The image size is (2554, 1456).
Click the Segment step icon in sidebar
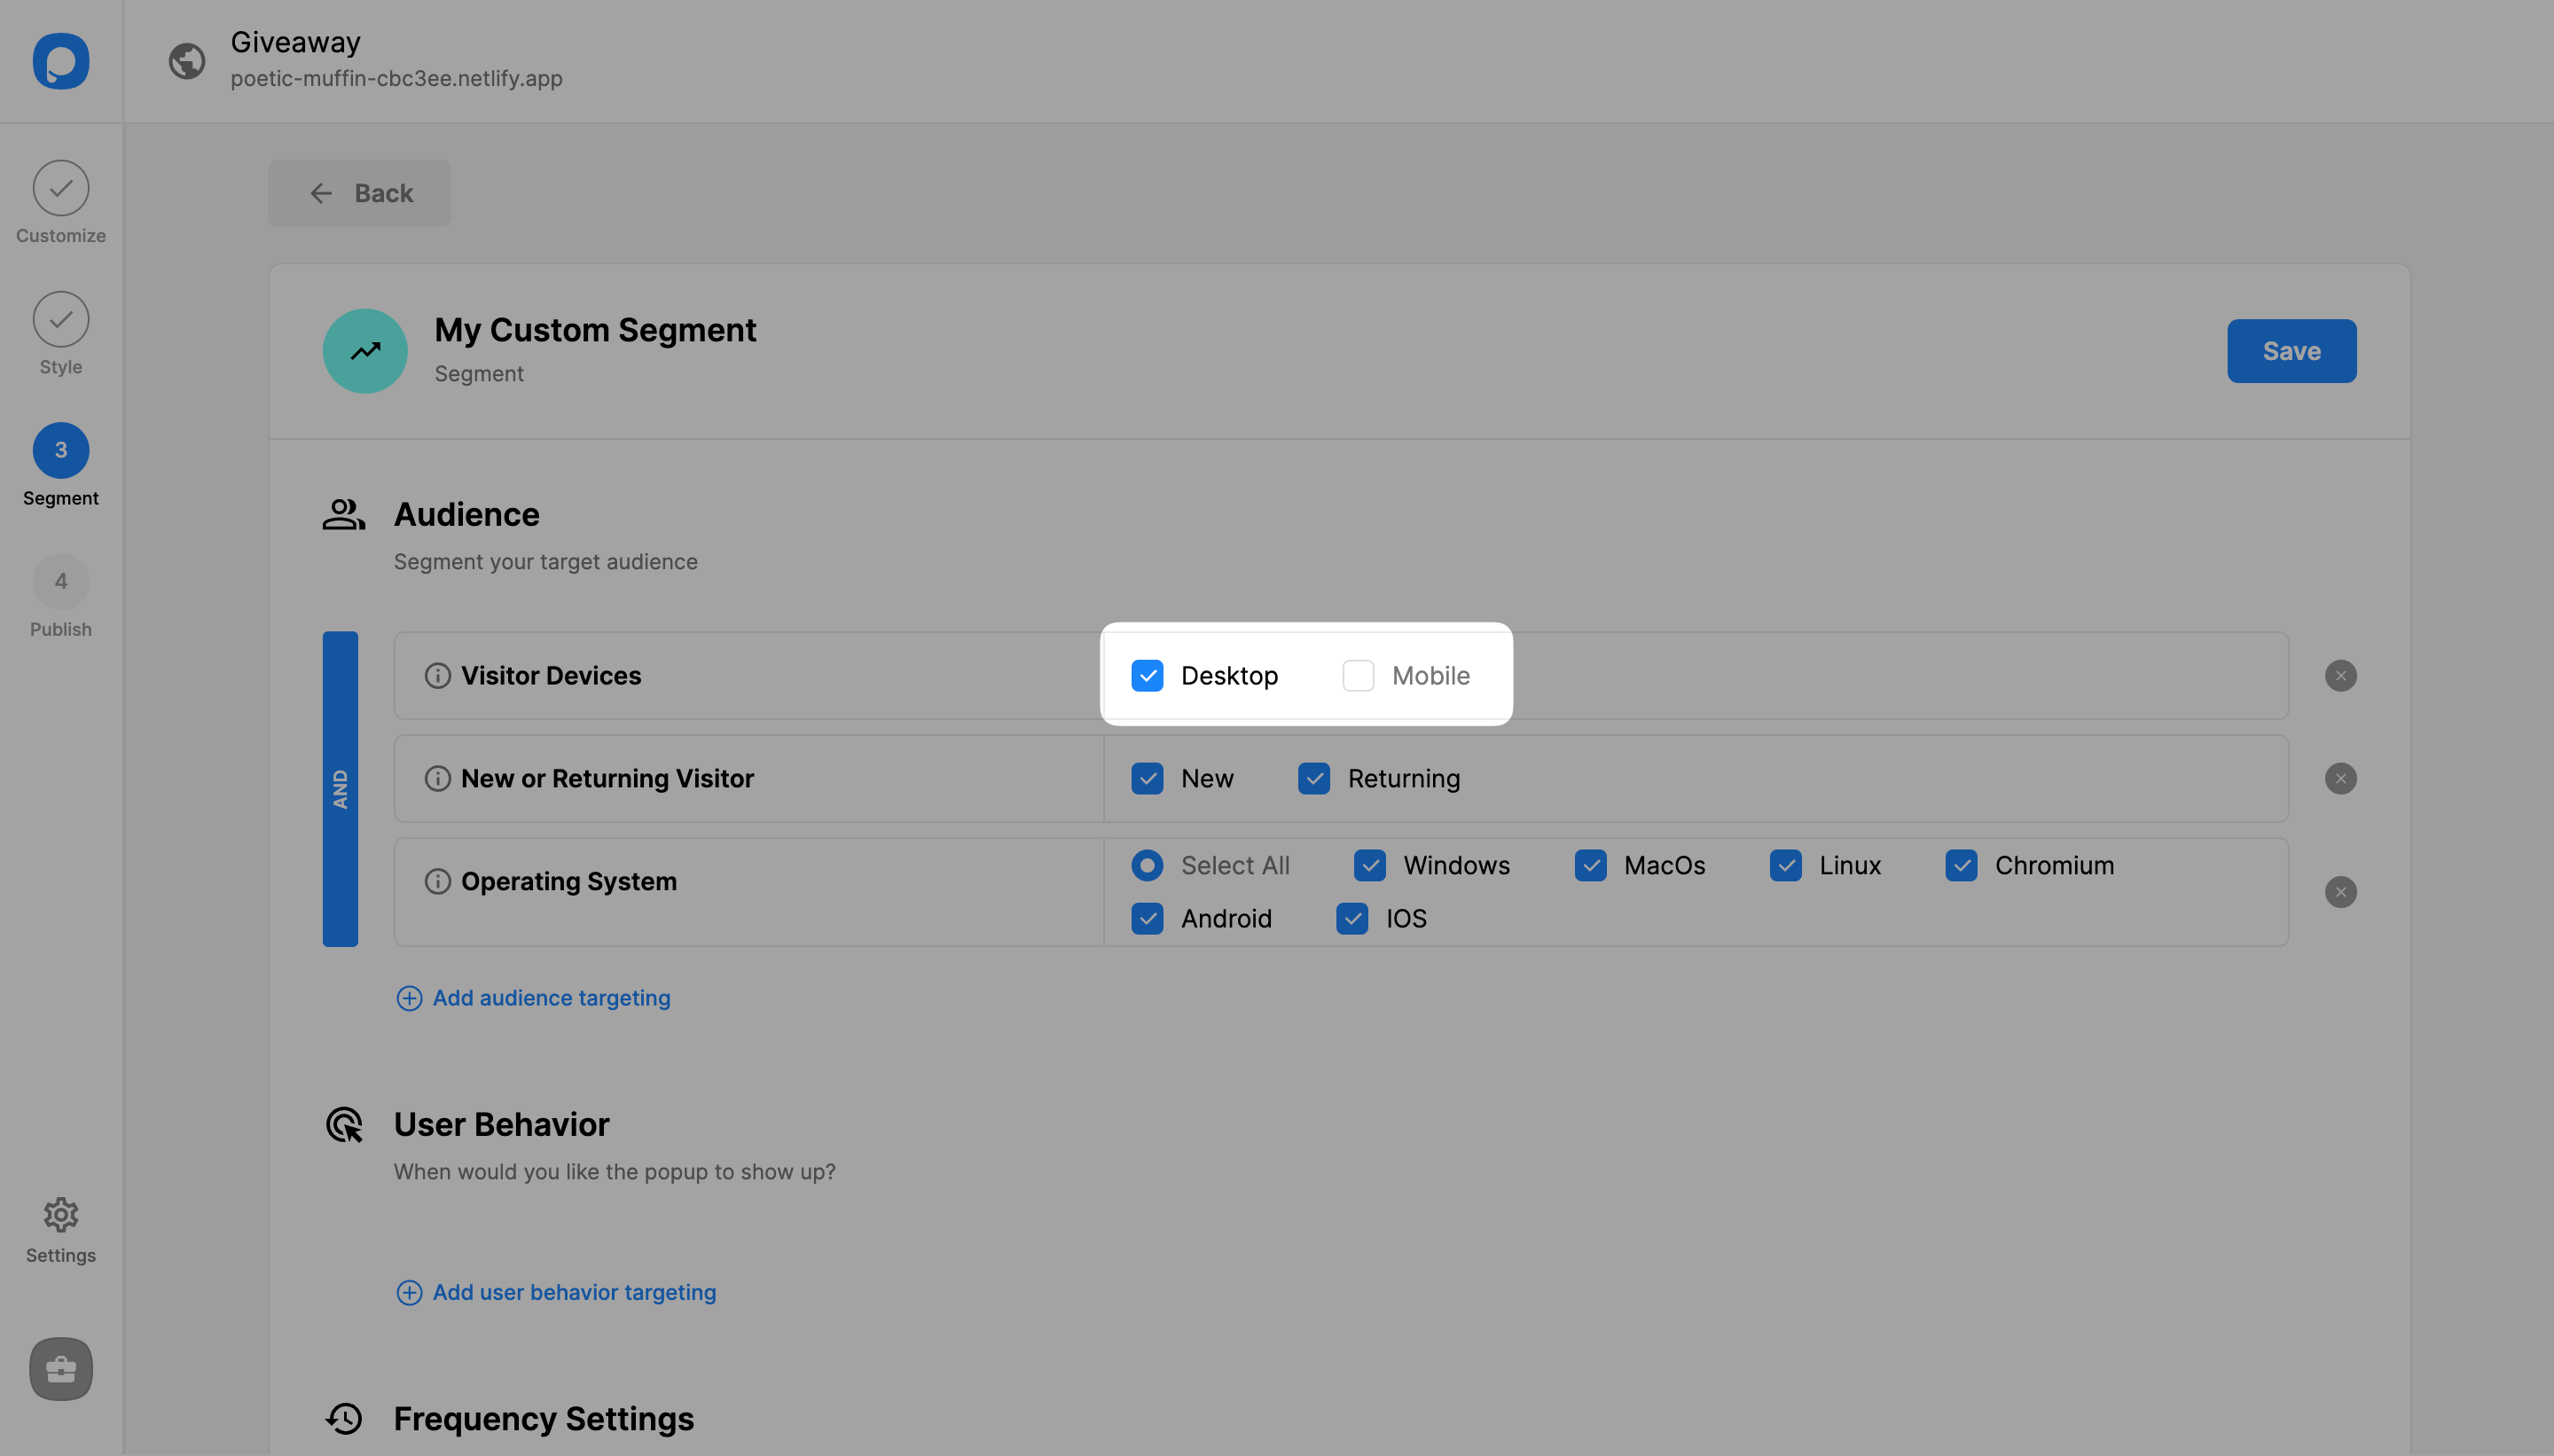coord(61,450)
